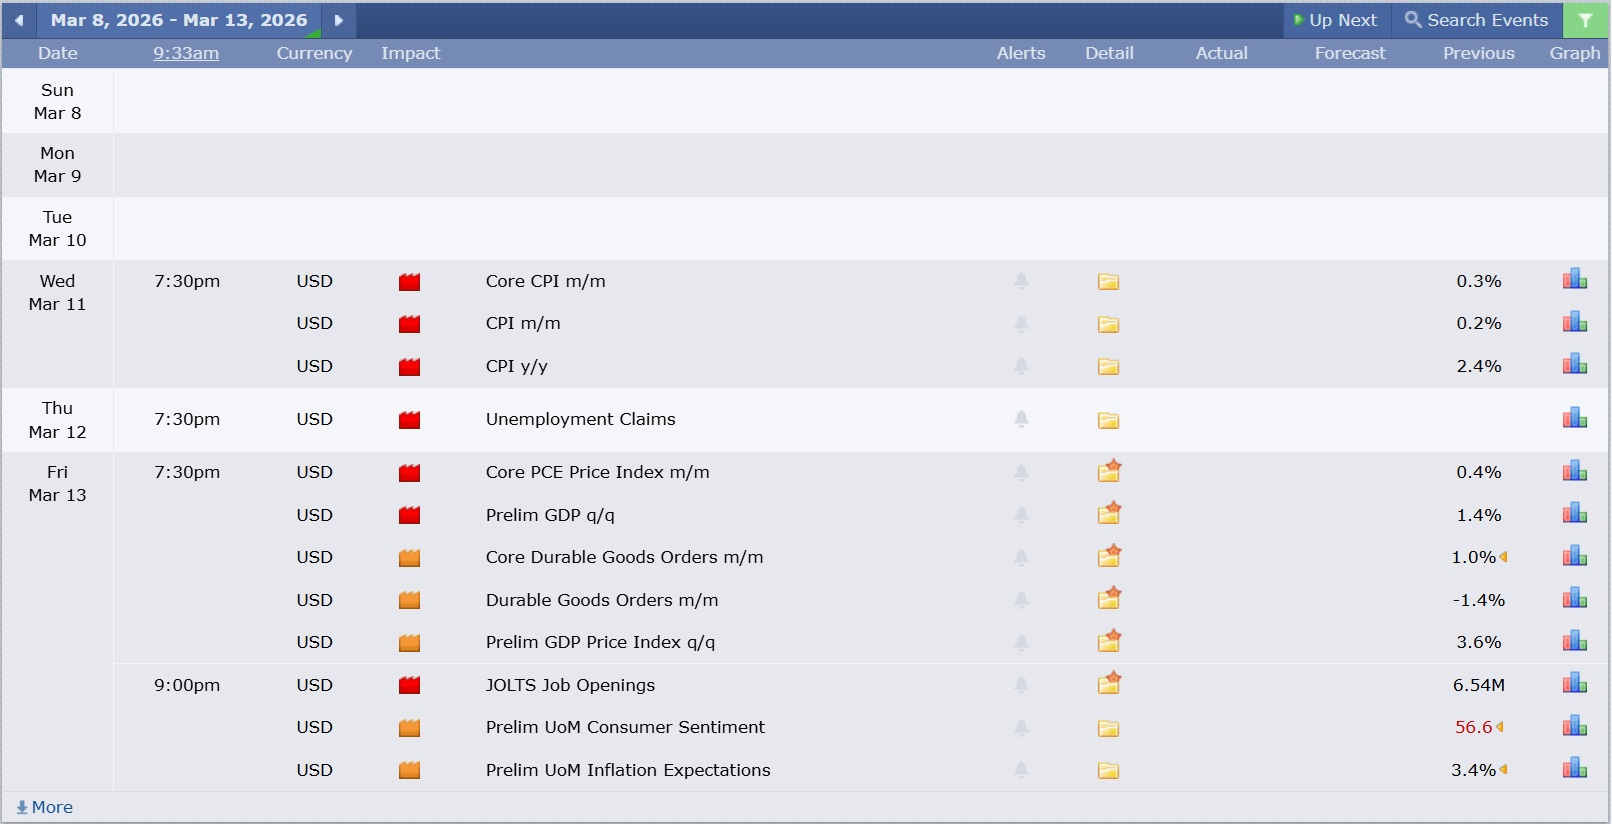This screenshot has width=1612, height=824.
Task: Open the Mar 8 - Mar 13 date range picker
Action: click(179, 20)
